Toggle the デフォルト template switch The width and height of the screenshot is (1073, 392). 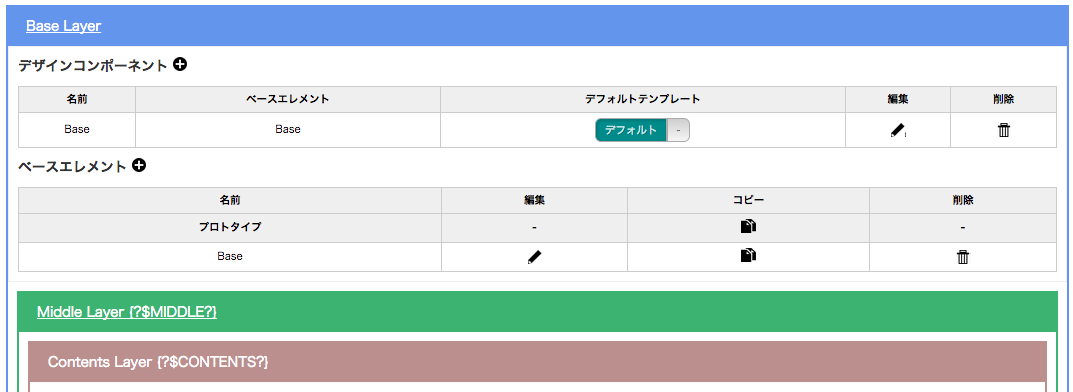pyautogui.click(x=642, y=130)
